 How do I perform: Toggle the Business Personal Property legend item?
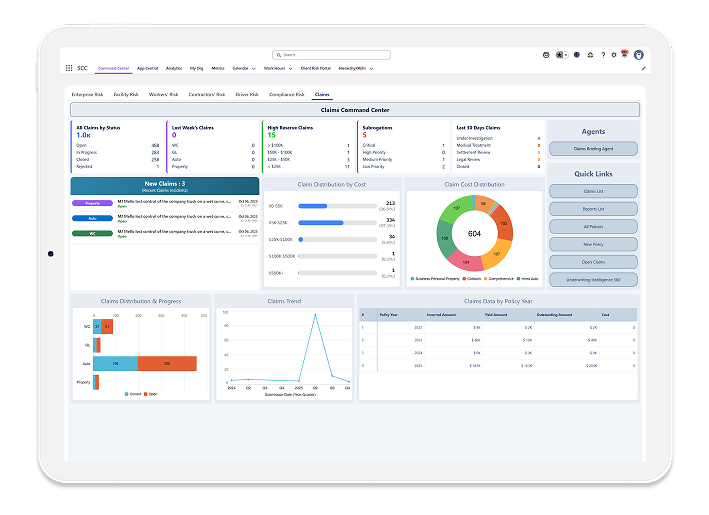coord(434,278)
